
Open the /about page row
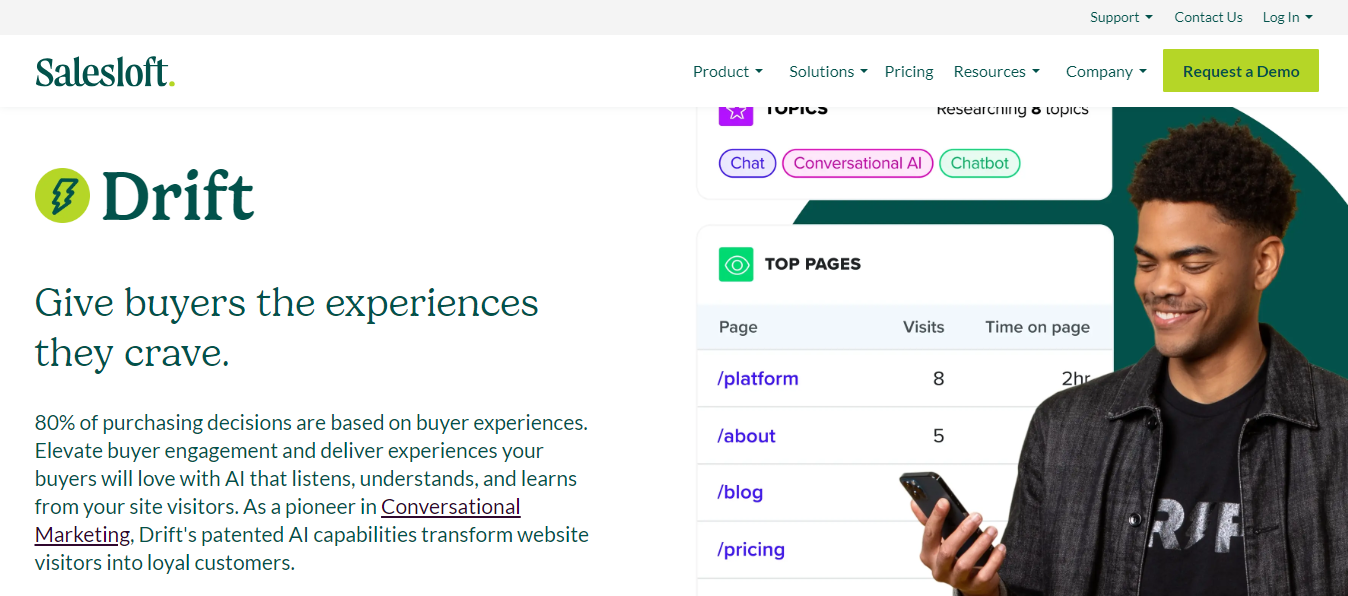click(746, 436)
